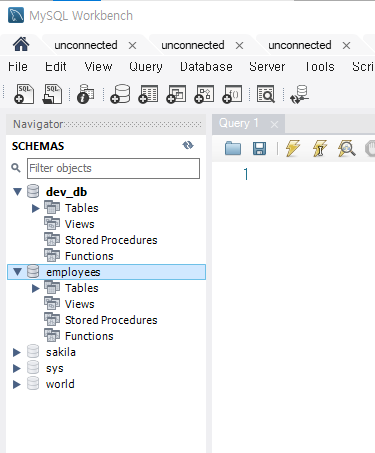Click the dev_db database icon
The height and width of the screenshot is (453, 375).
pos(33,191)
